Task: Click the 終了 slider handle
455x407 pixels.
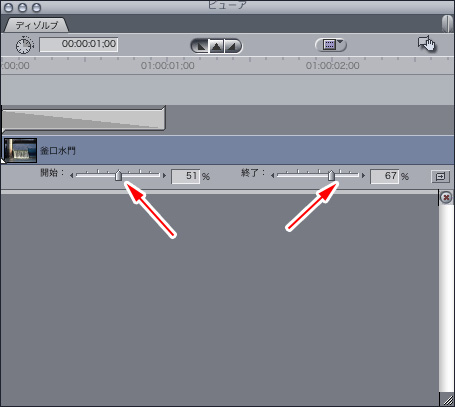Action: tap(331, 175)
